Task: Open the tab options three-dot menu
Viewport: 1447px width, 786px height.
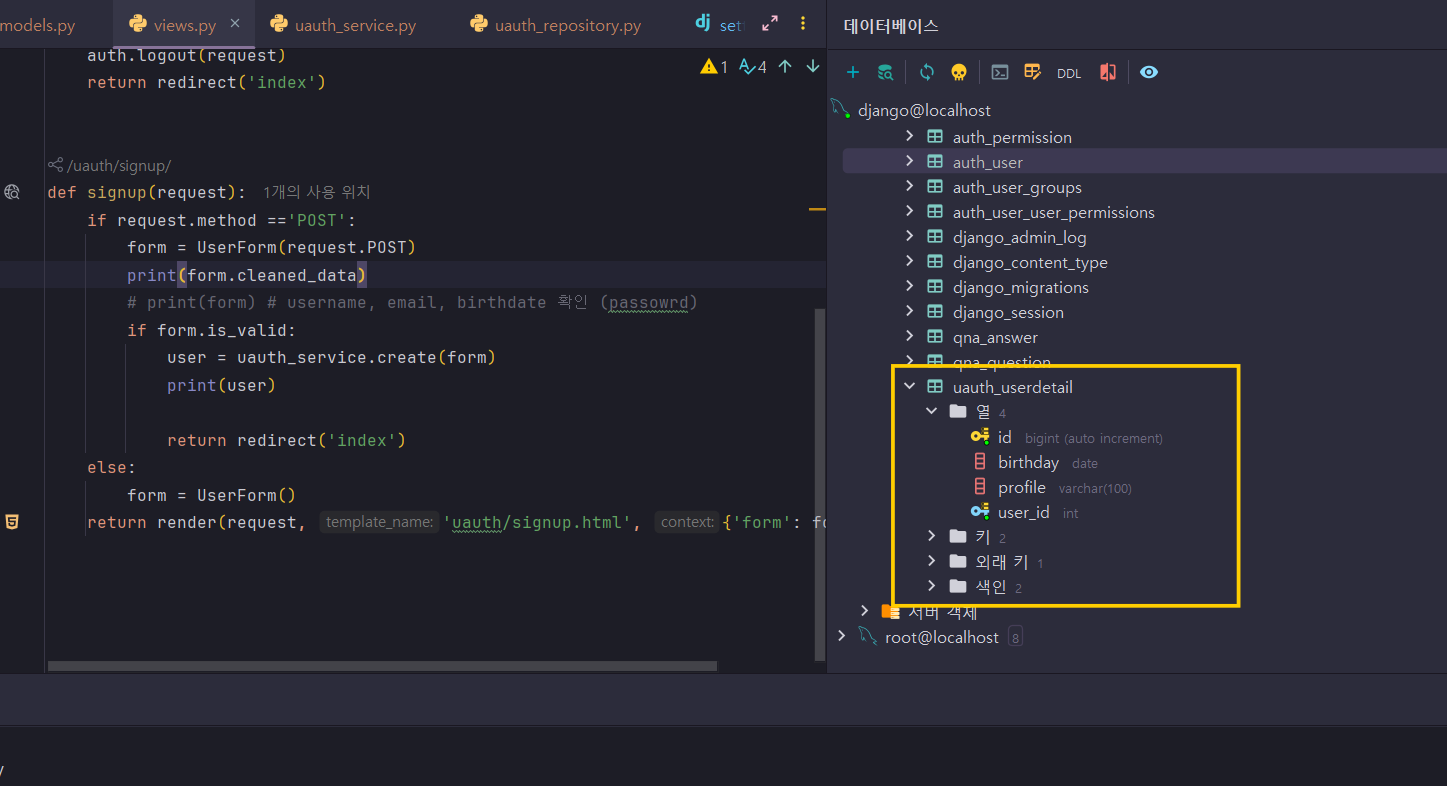Action: click(803, 24)
